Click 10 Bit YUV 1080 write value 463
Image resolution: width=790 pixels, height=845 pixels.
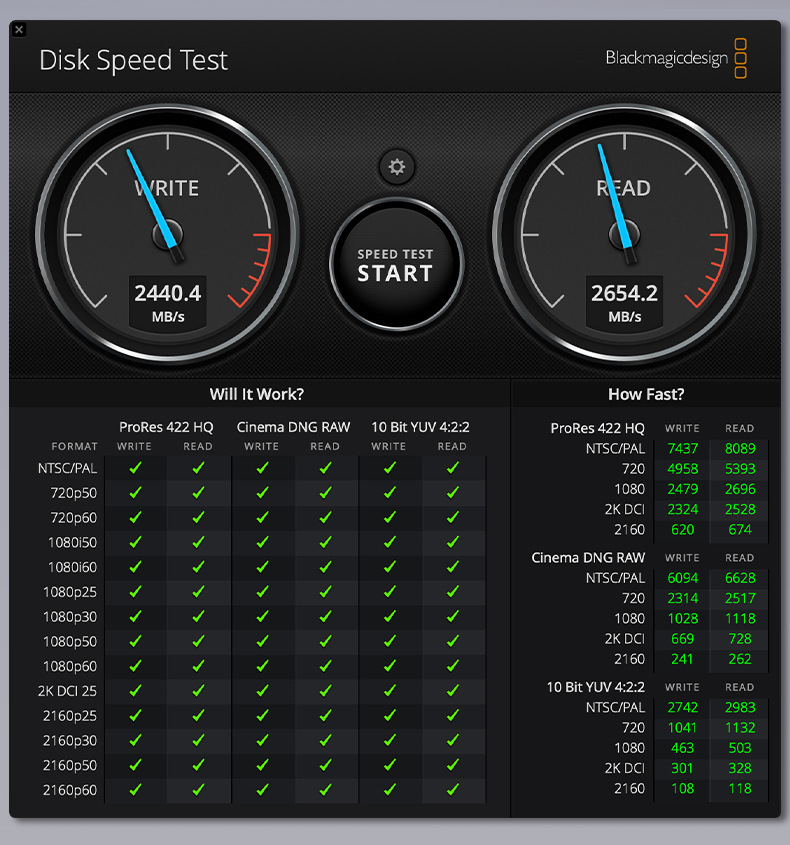coord(682,748)
